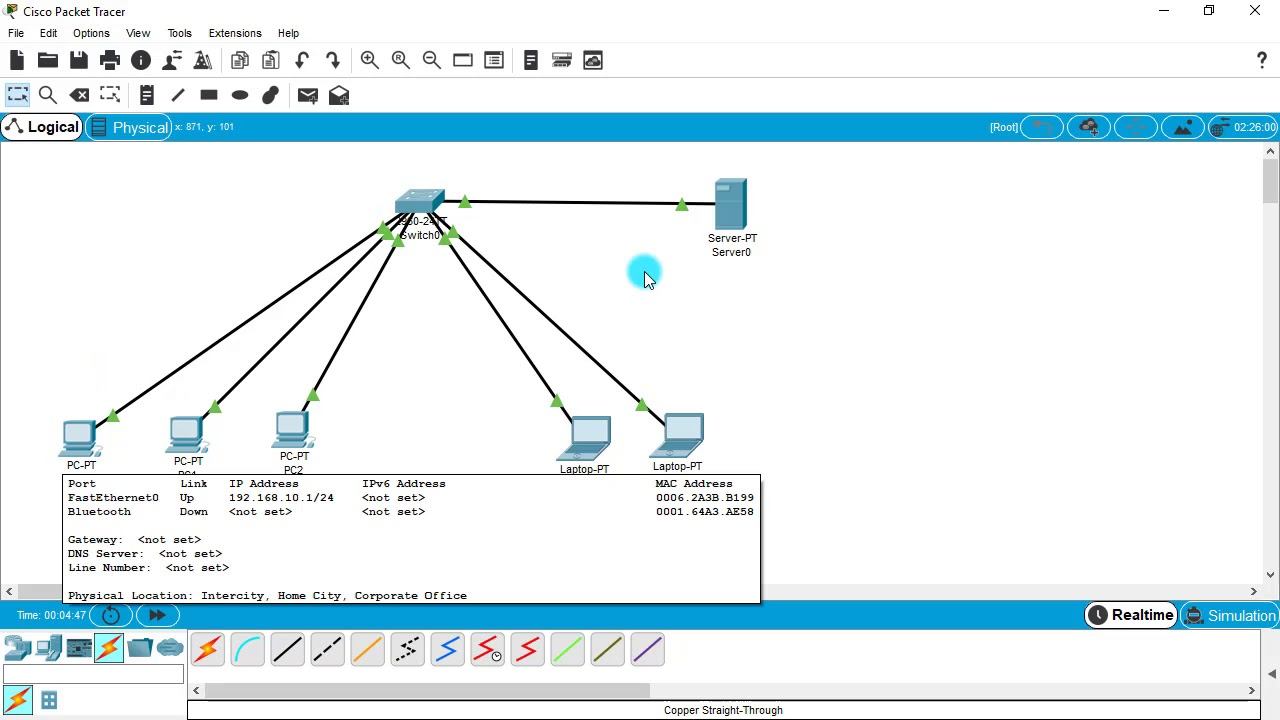Select the Miscellaneous folder category

tap(140, 648)
